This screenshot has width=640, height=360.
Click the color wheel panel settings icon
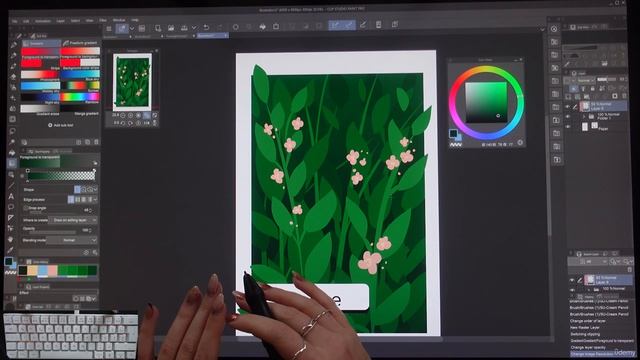tap(520, 142)
